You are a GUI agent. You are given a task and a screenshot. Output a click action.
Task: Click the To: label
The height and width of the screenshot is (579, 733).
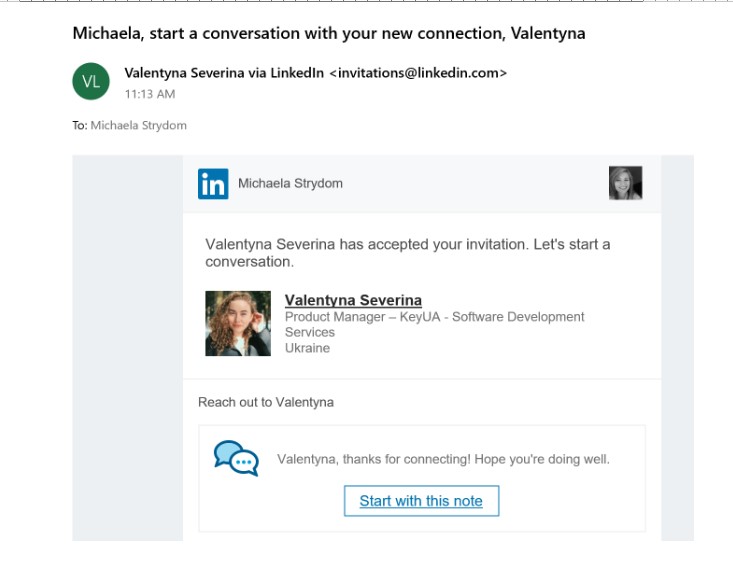point(80,125)
